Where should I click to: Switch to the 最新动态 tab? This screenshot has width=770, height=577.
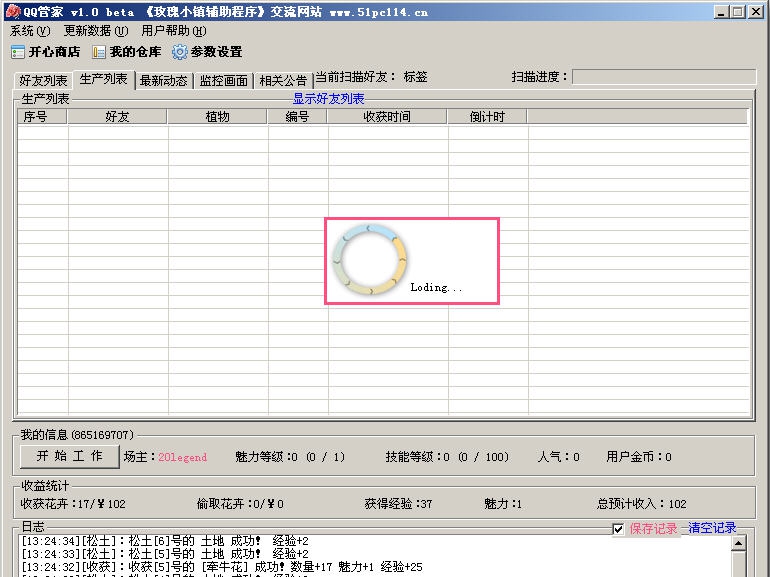pos(164,81)
